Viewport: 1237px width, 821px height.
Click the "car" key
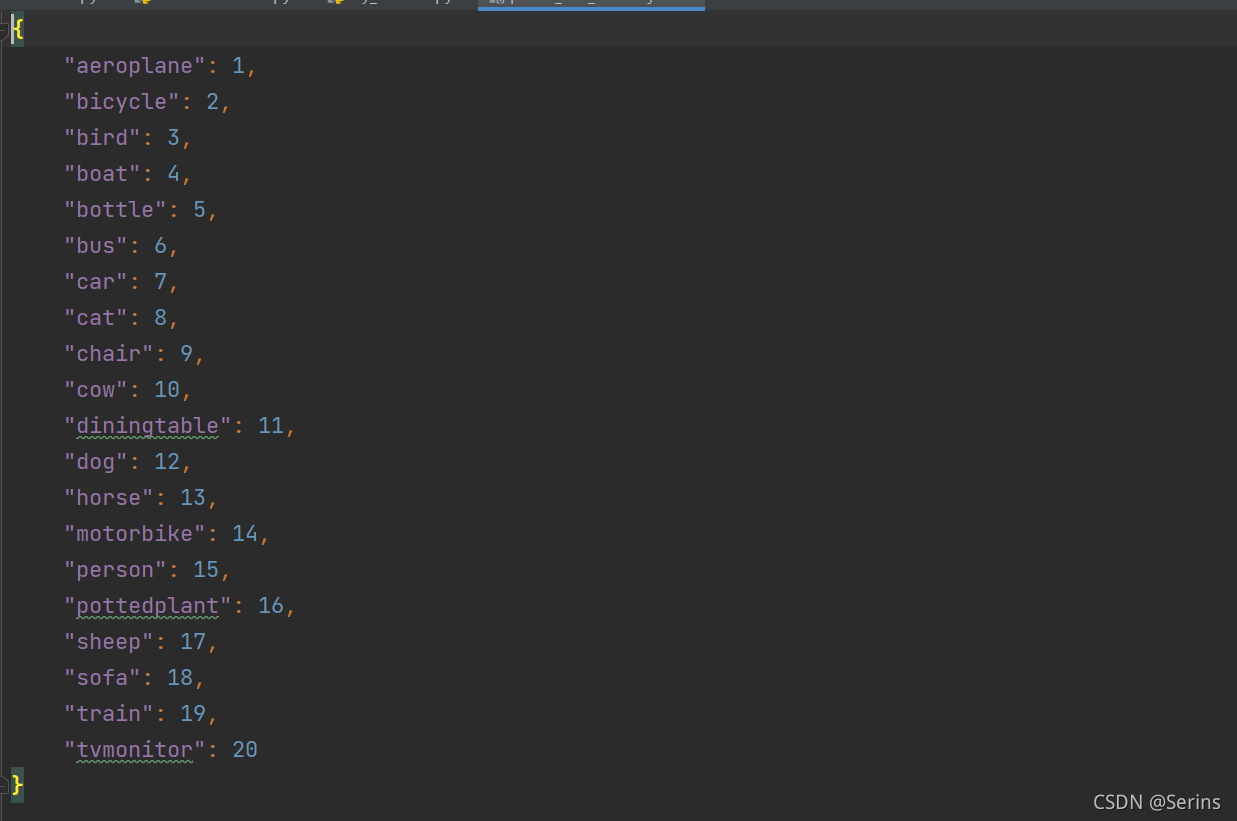pyautogui.click(x=96, y=282)
